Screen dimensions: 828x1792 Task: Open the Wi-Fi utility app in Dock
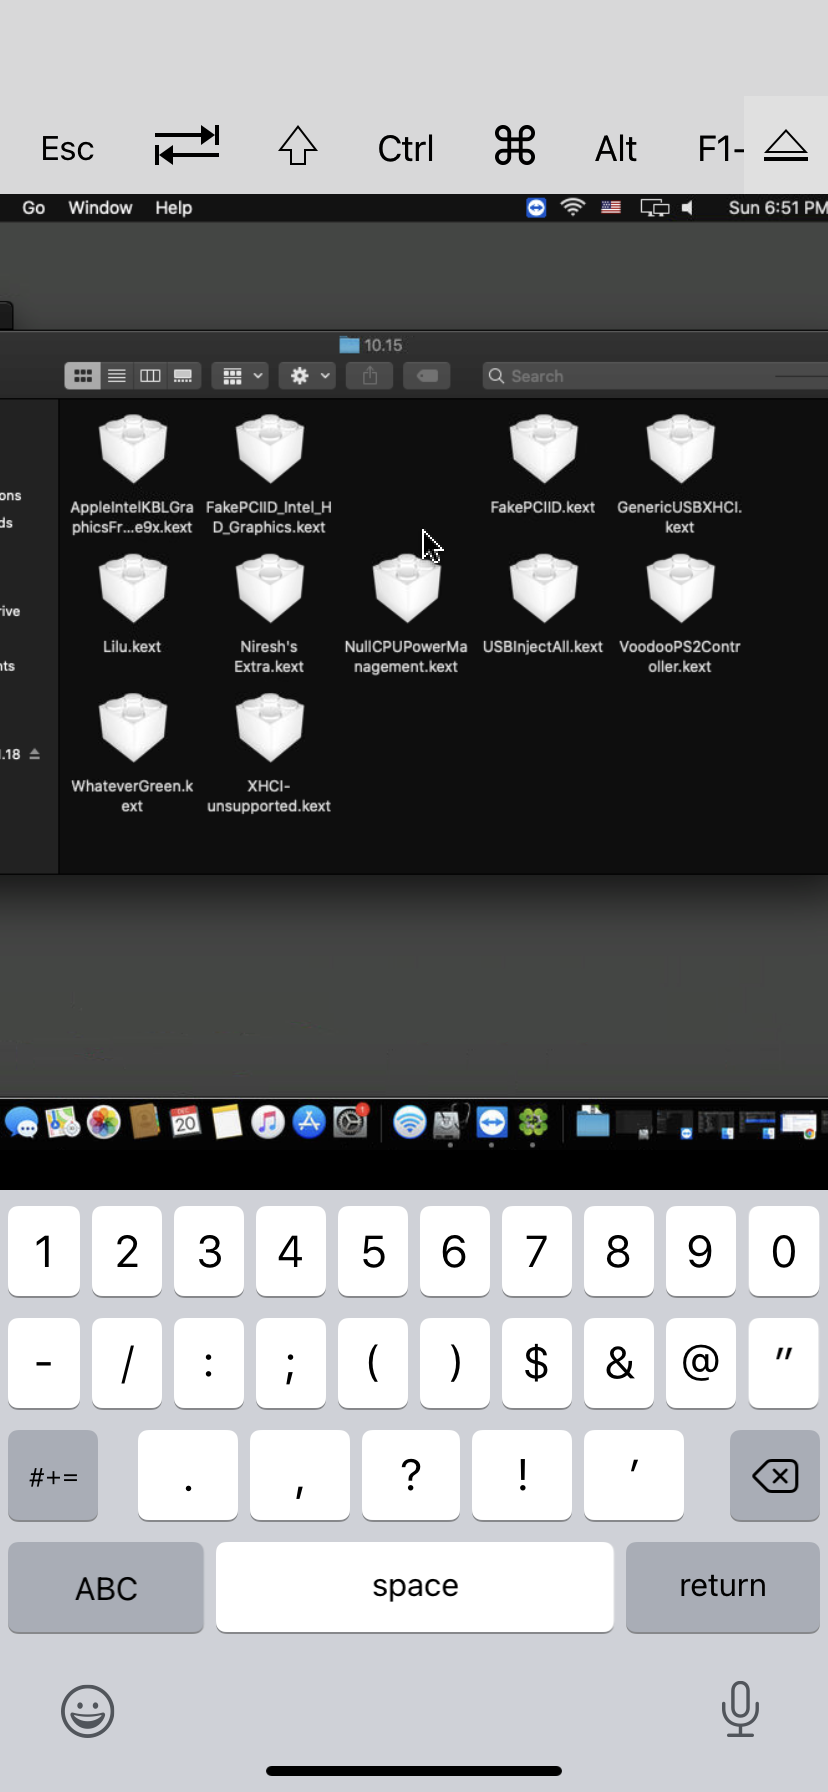pyautogui.click(x=409, y=1123)
